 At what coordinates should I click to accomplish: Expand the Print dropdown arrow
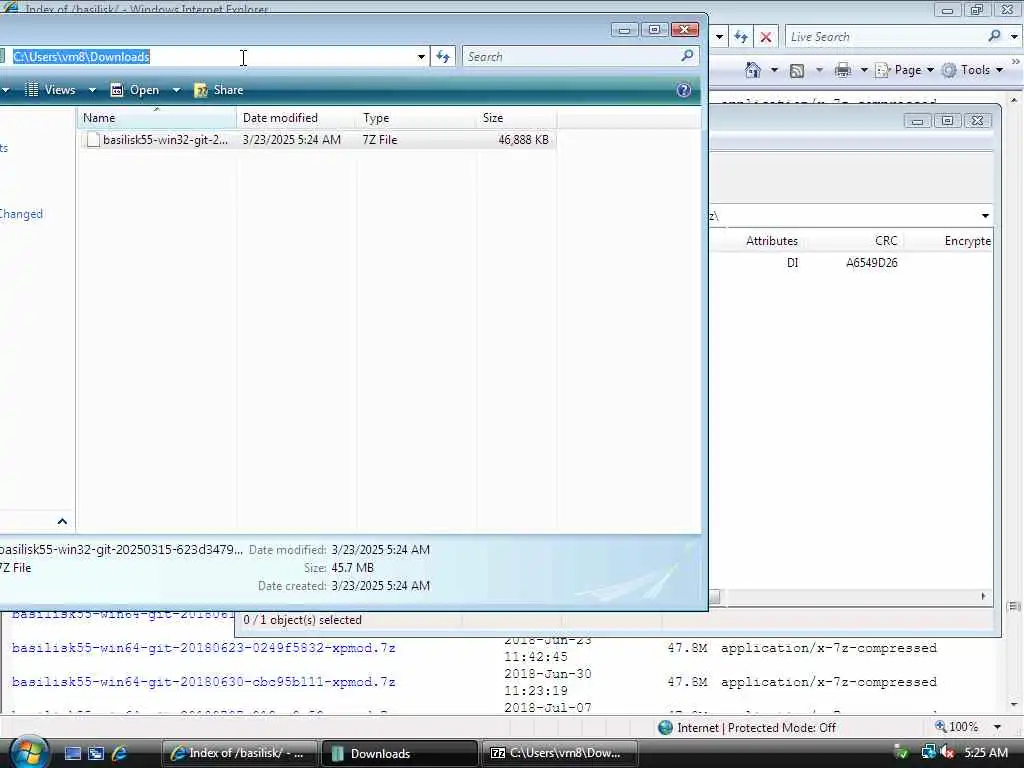click(x=863, y=70)
